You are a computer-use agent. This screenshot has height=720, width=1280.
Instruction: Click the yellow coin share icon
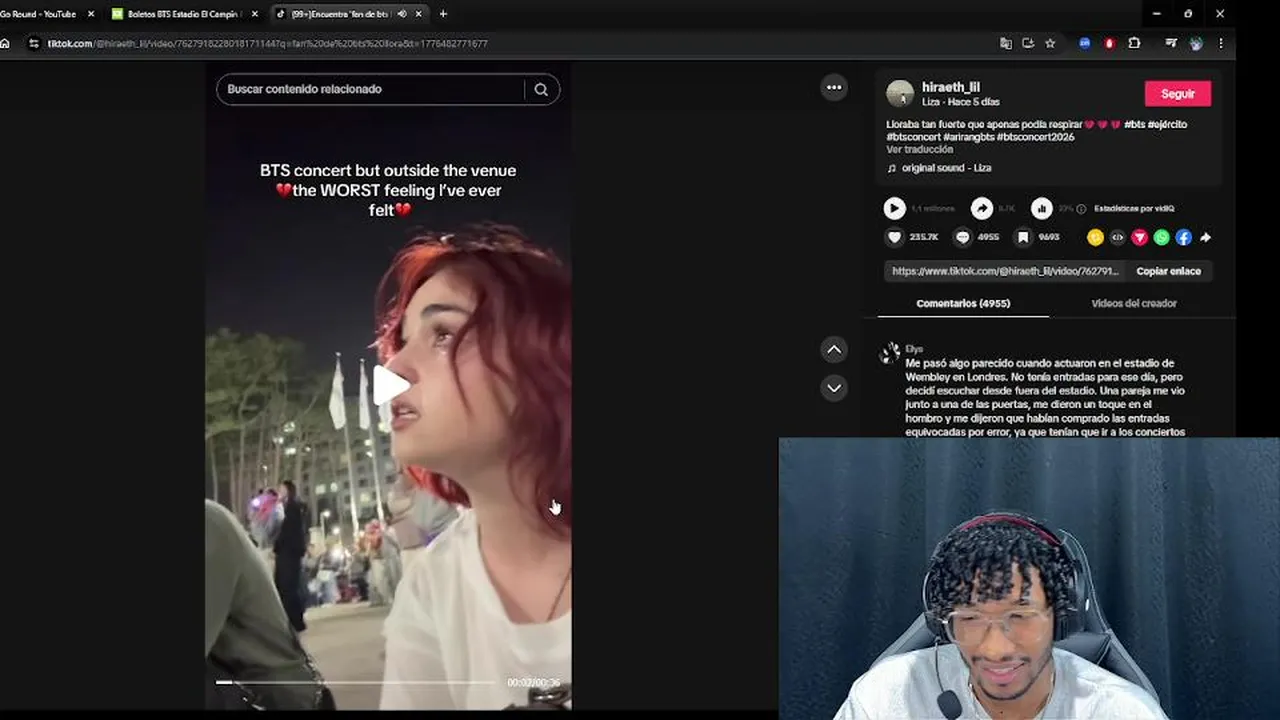coord(1095,237)
